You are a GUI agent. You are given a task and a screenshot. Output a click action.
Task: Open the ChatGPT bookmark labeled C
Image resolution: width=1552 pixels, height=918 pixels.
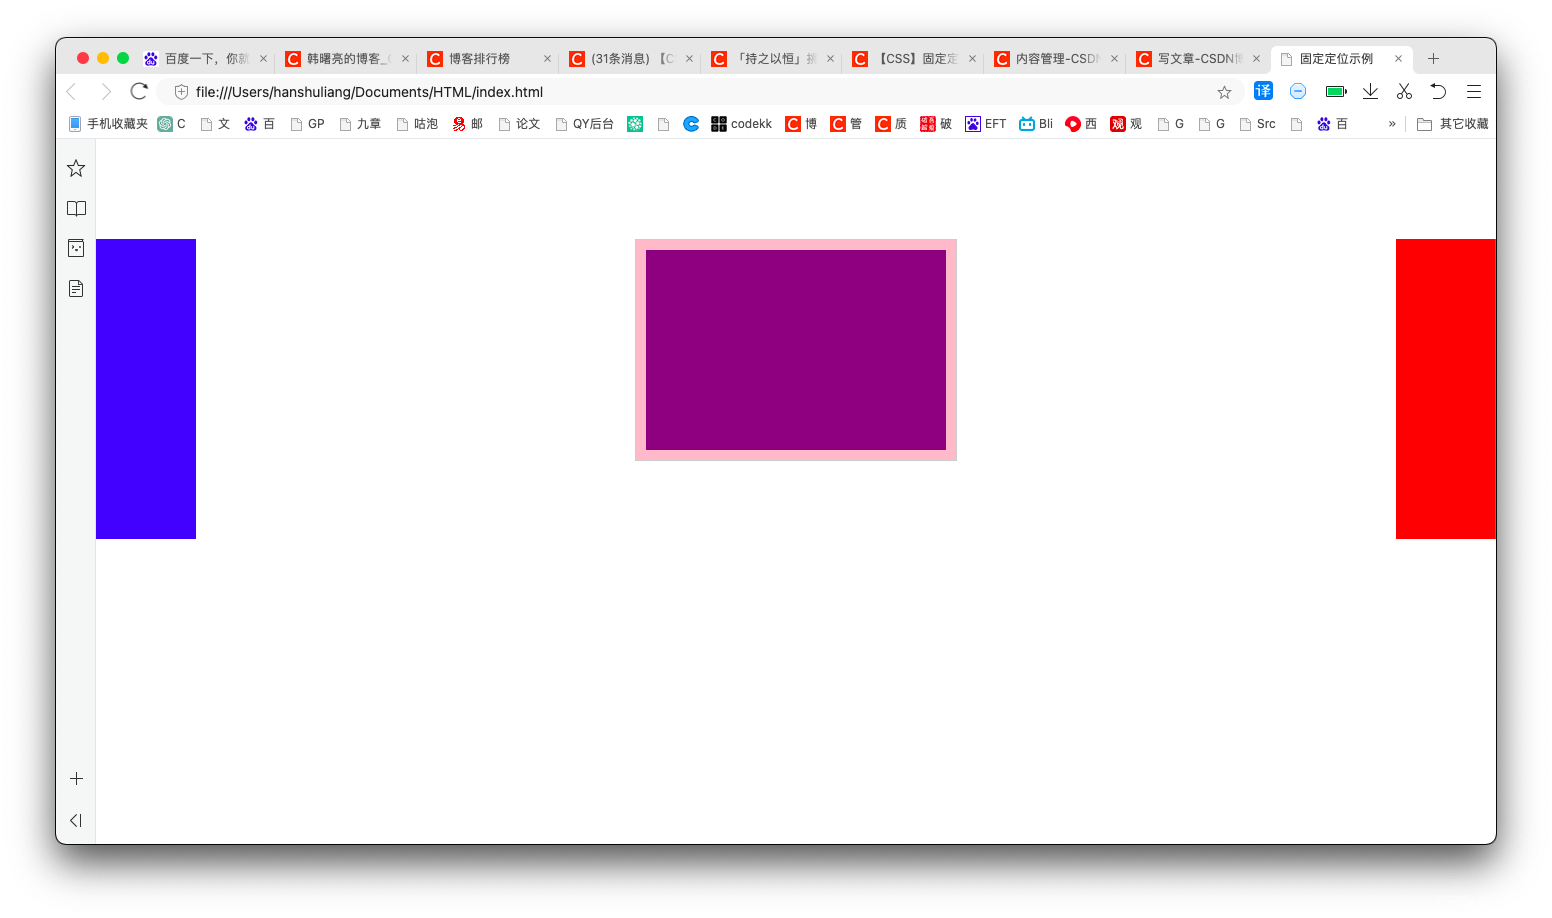tap(172, 124)
